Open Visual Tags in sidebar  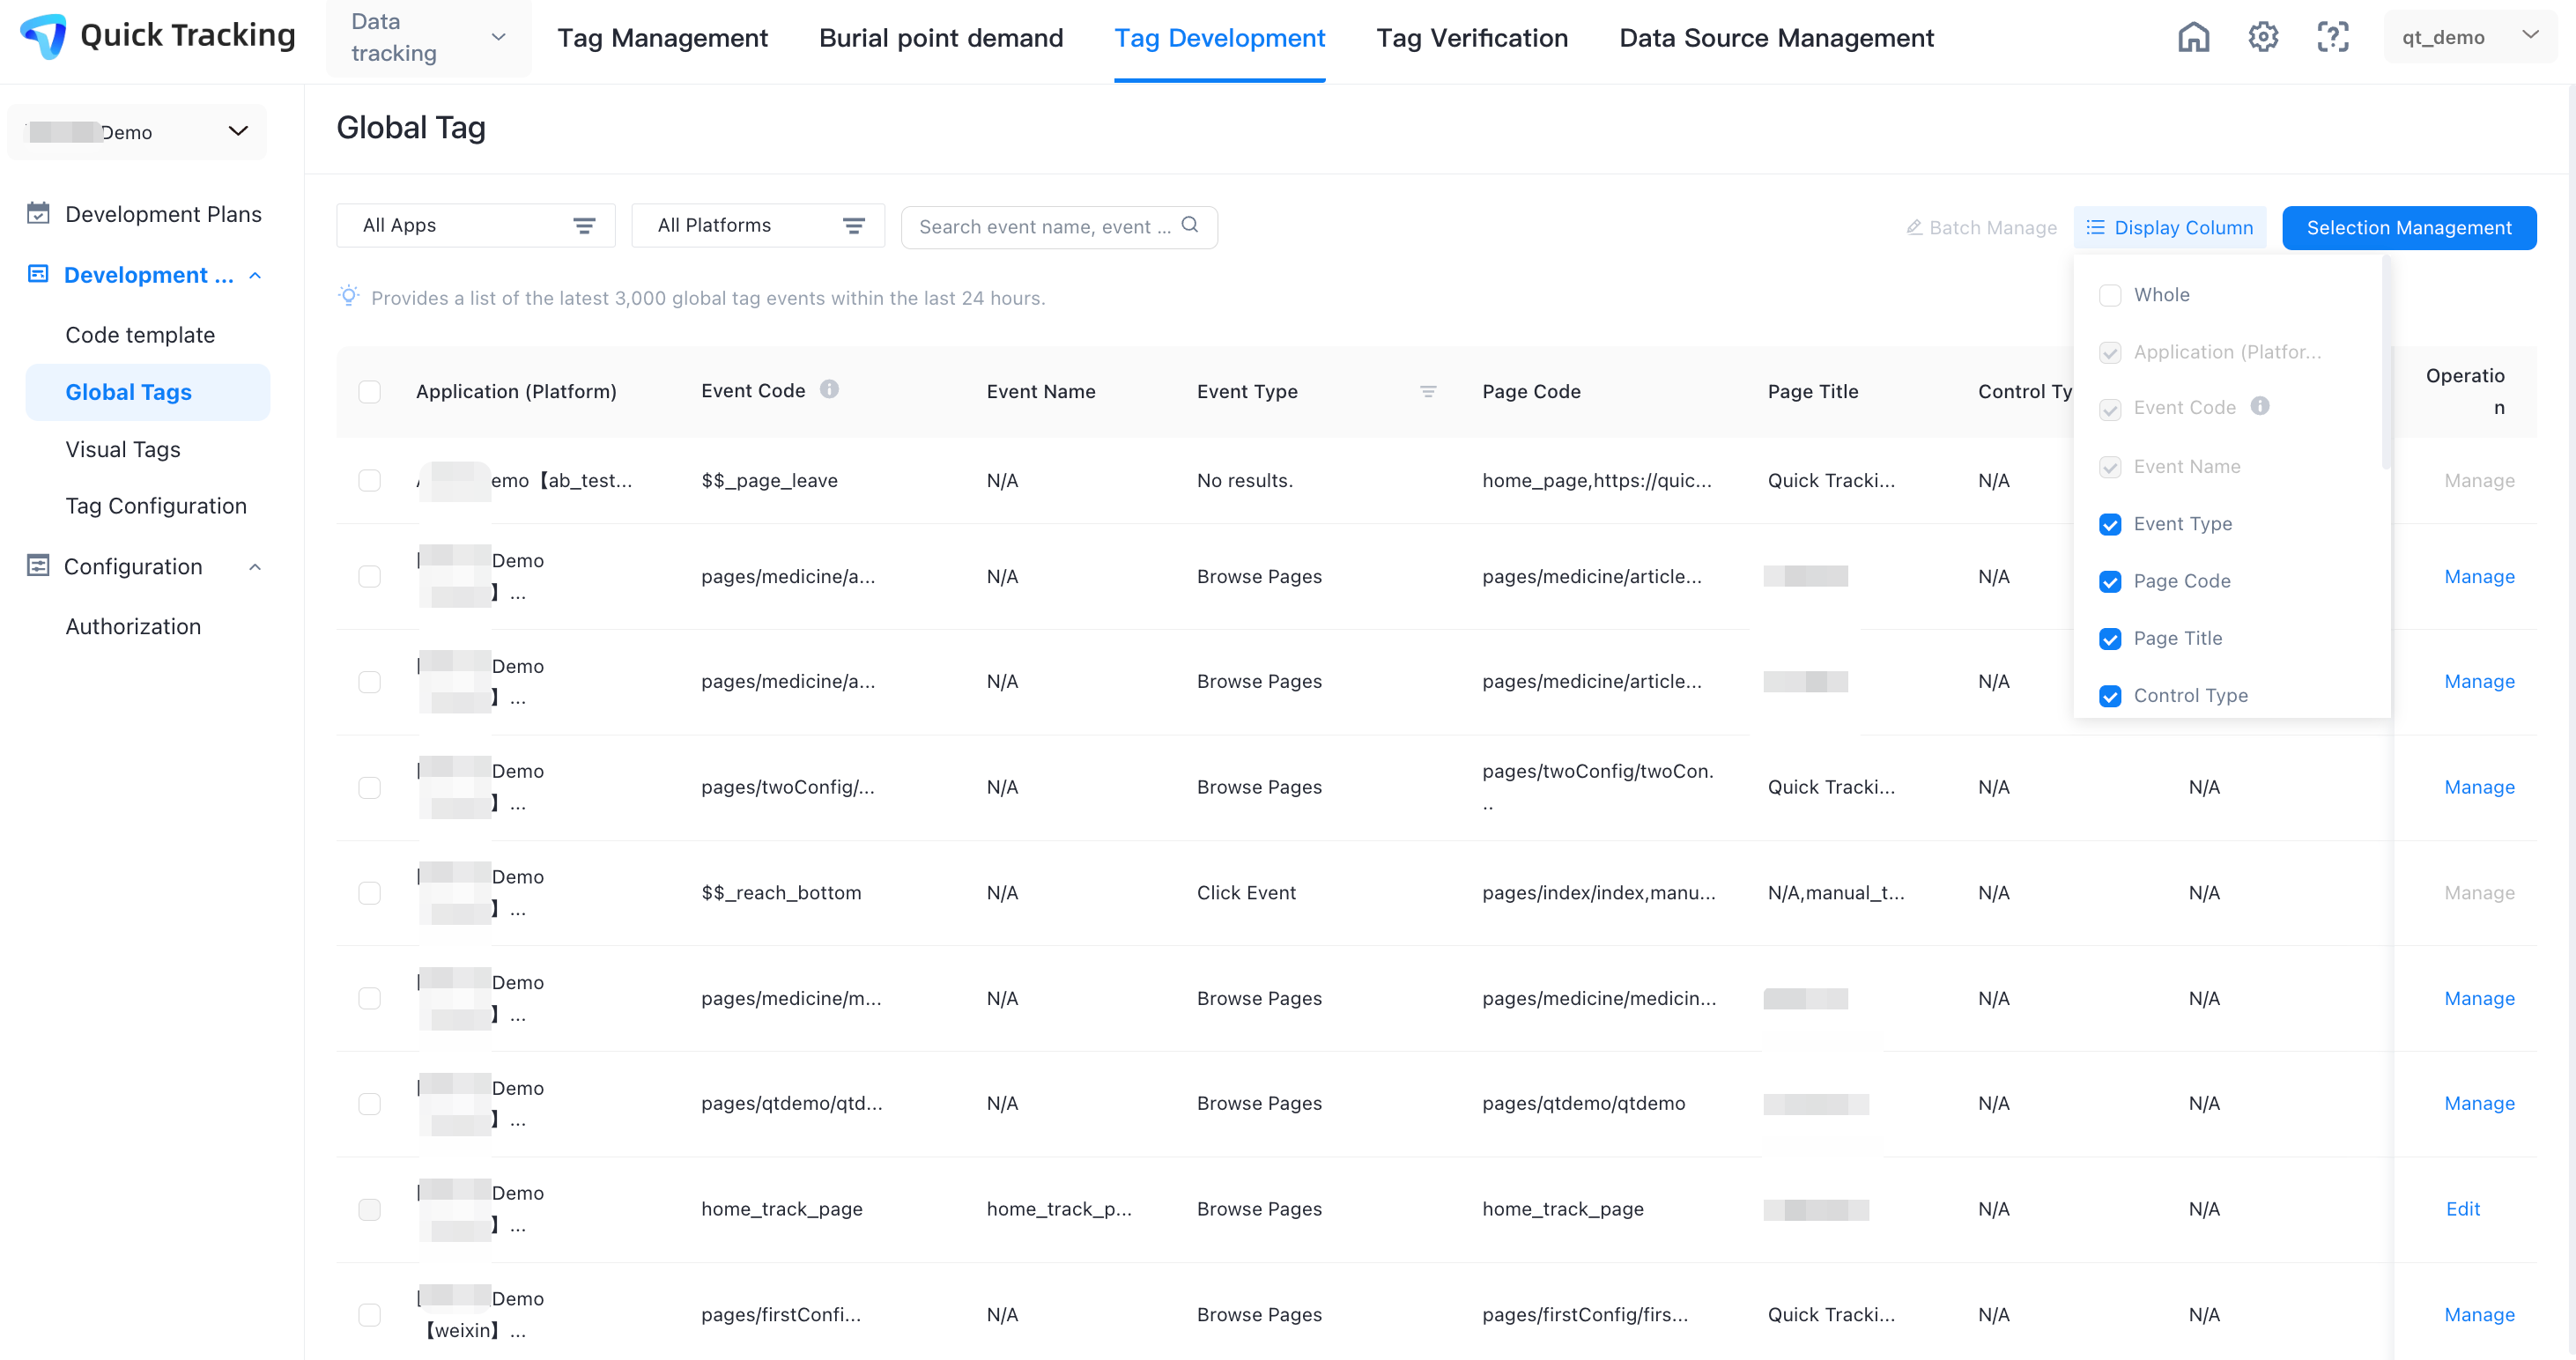(x=123, y=449)
